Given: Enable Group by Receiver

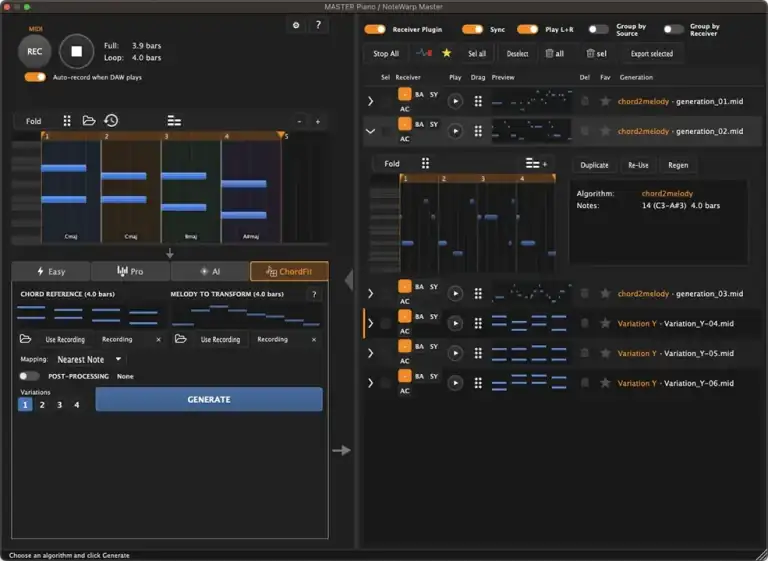Looking at the screenshot, I should (673, 29).
